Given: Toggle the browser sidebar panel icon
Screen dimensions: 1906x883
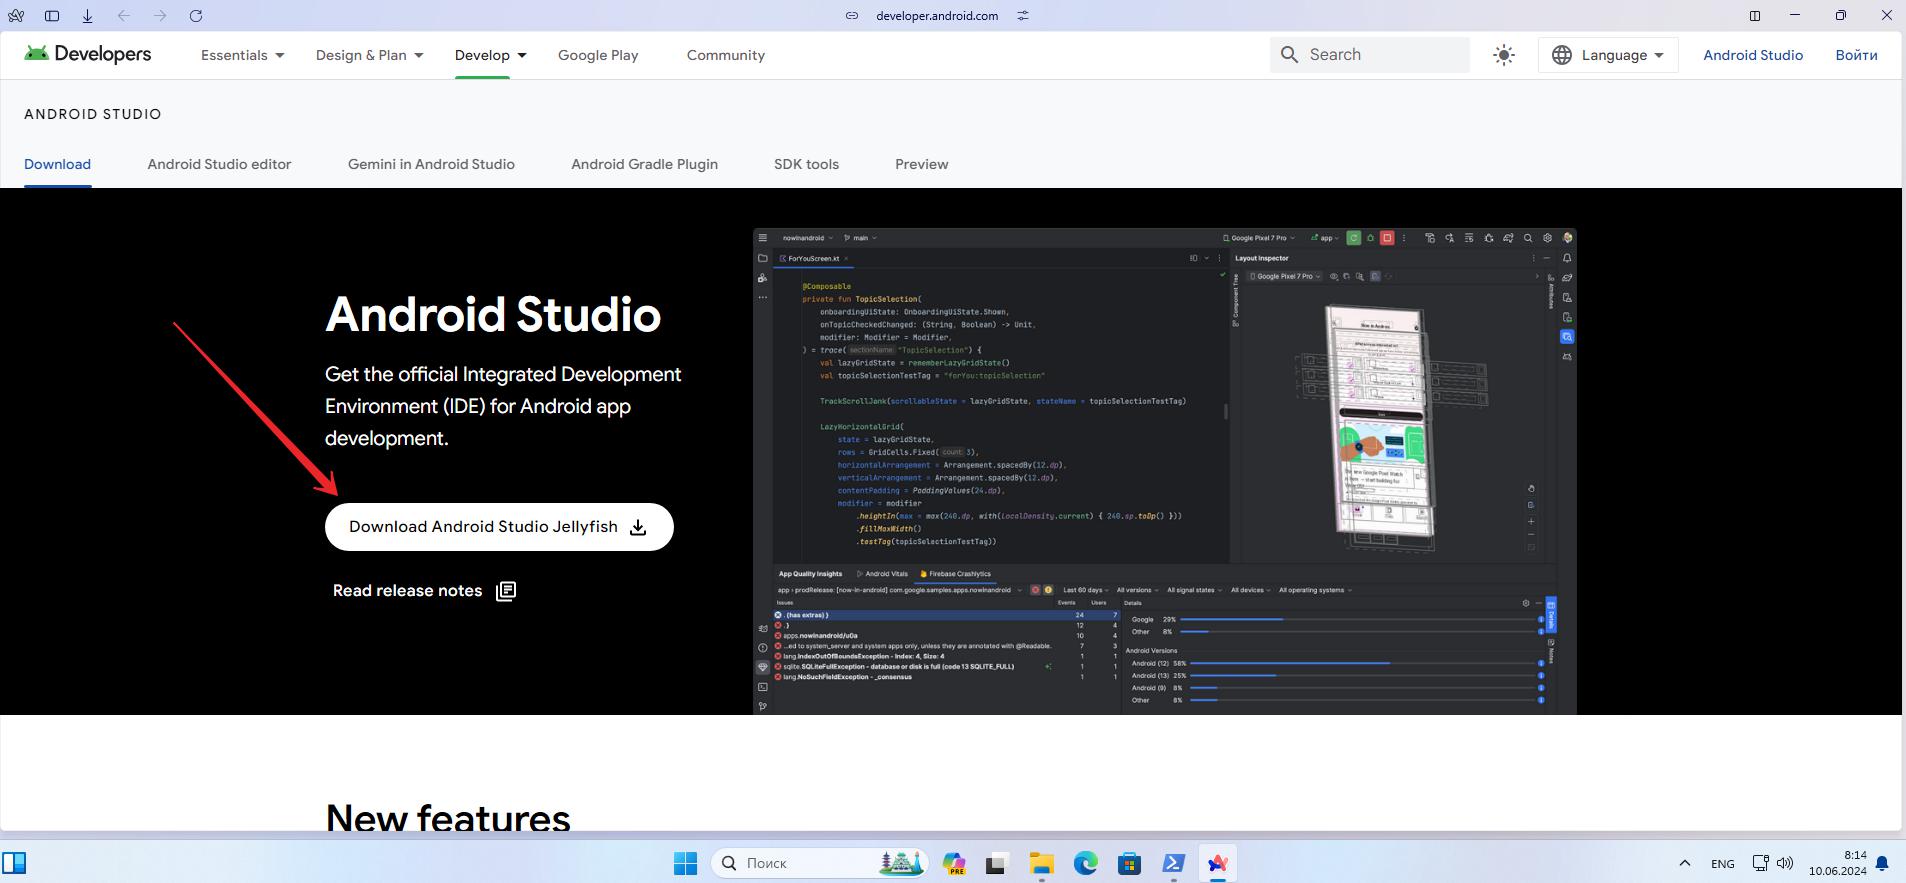Looking at the screenshot, I should pos(52,16).
